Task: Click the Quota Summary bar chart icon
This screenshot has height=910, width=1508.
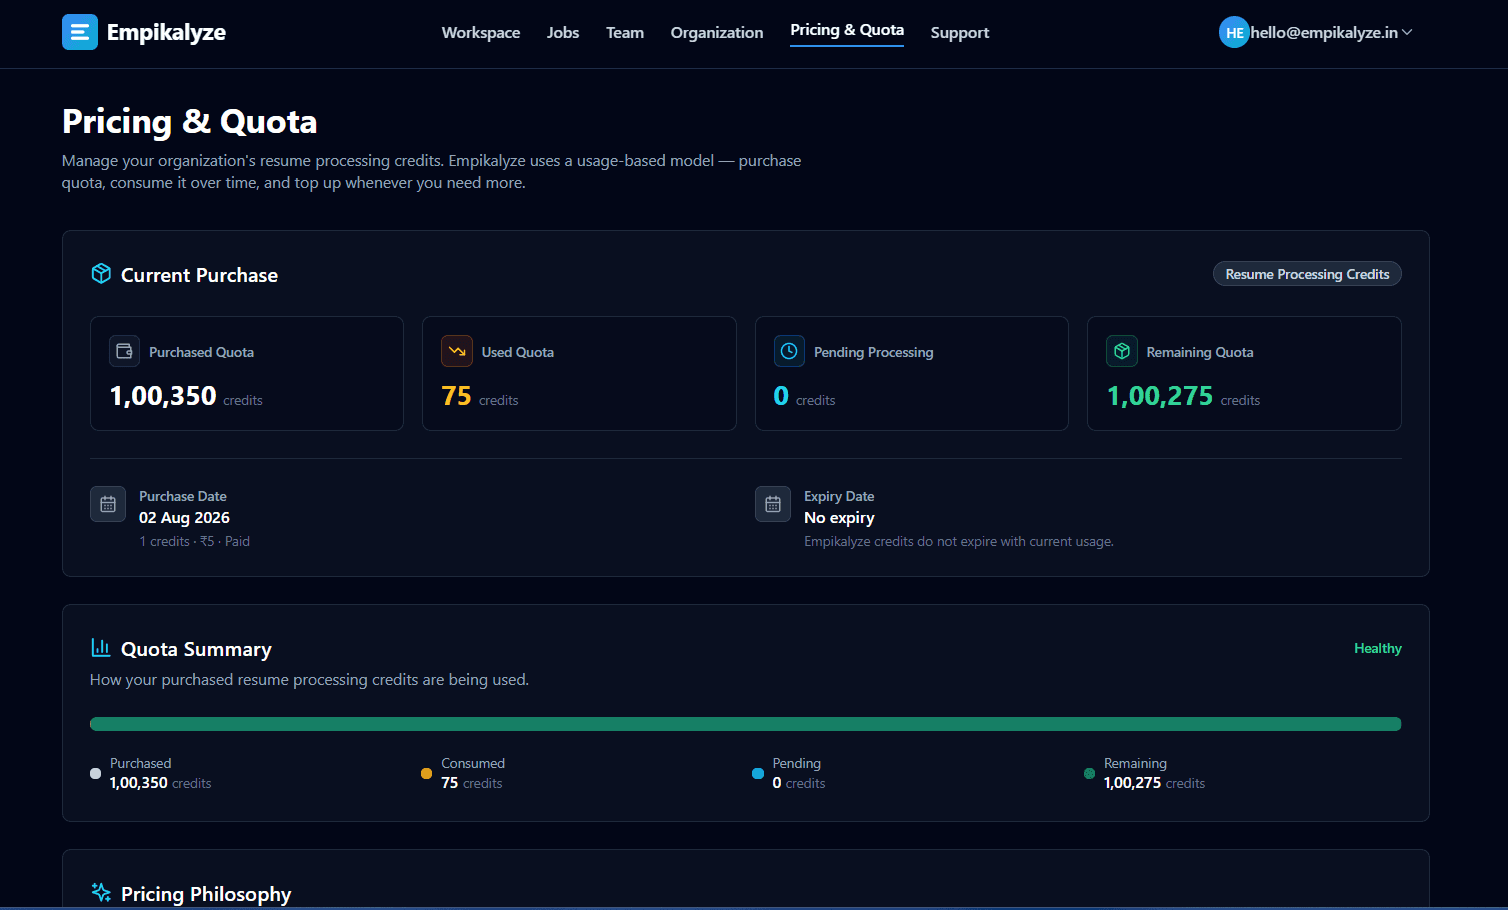Action: (101, 648)
